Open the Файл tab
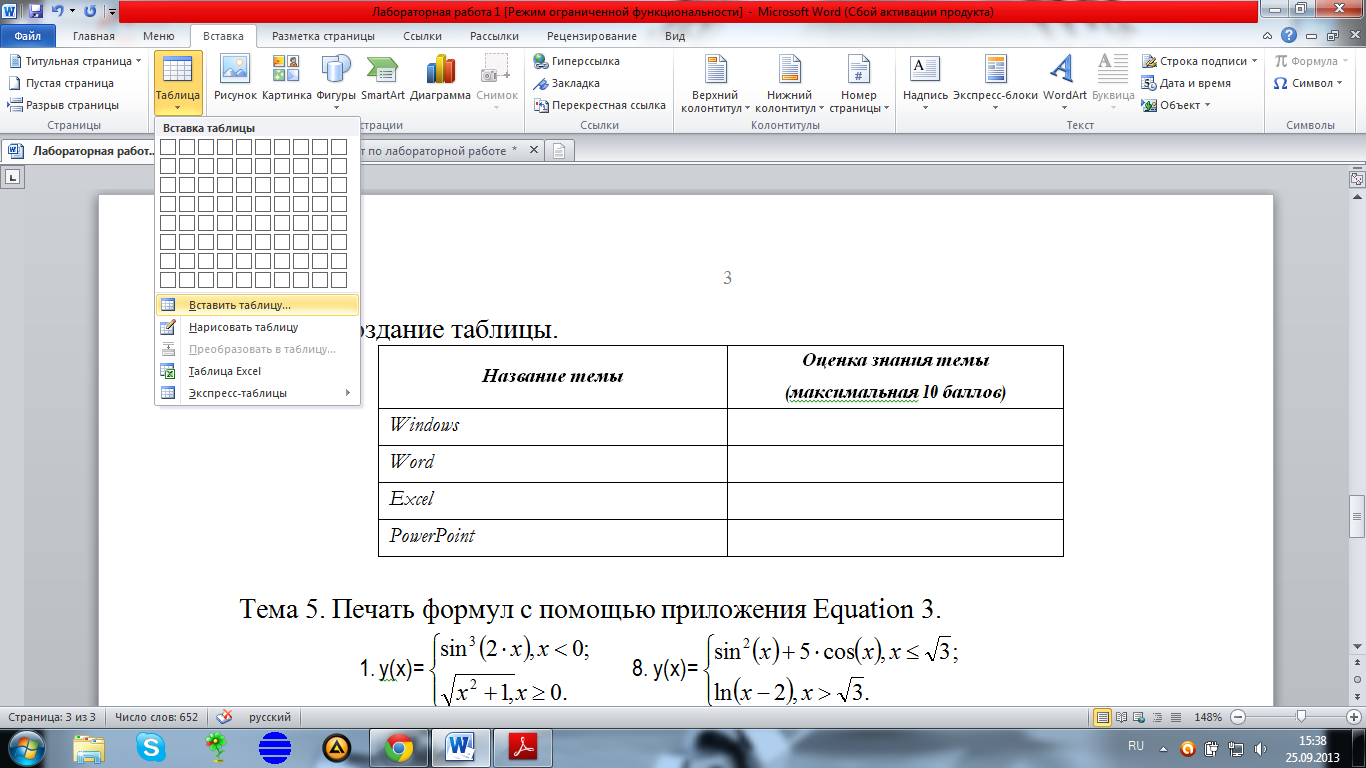This screenshot has width=1366, height=768. pos(28,36)
